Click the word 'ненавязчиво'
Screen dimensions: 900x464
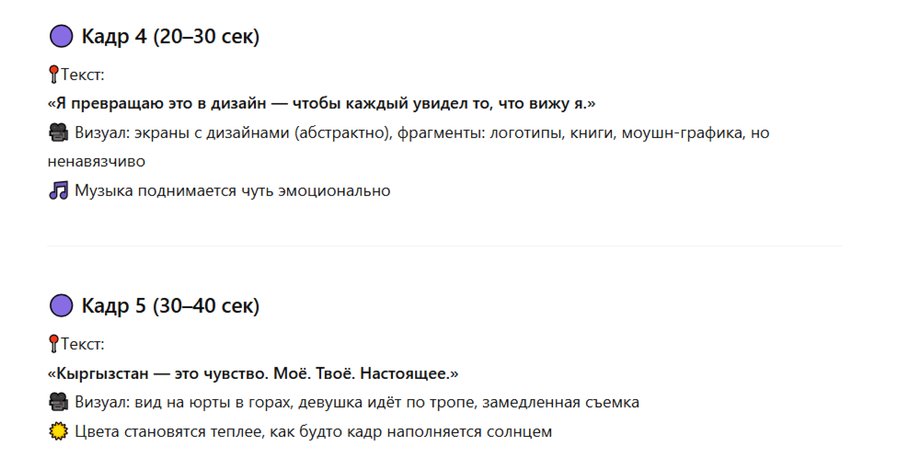[x=97, y=161]
